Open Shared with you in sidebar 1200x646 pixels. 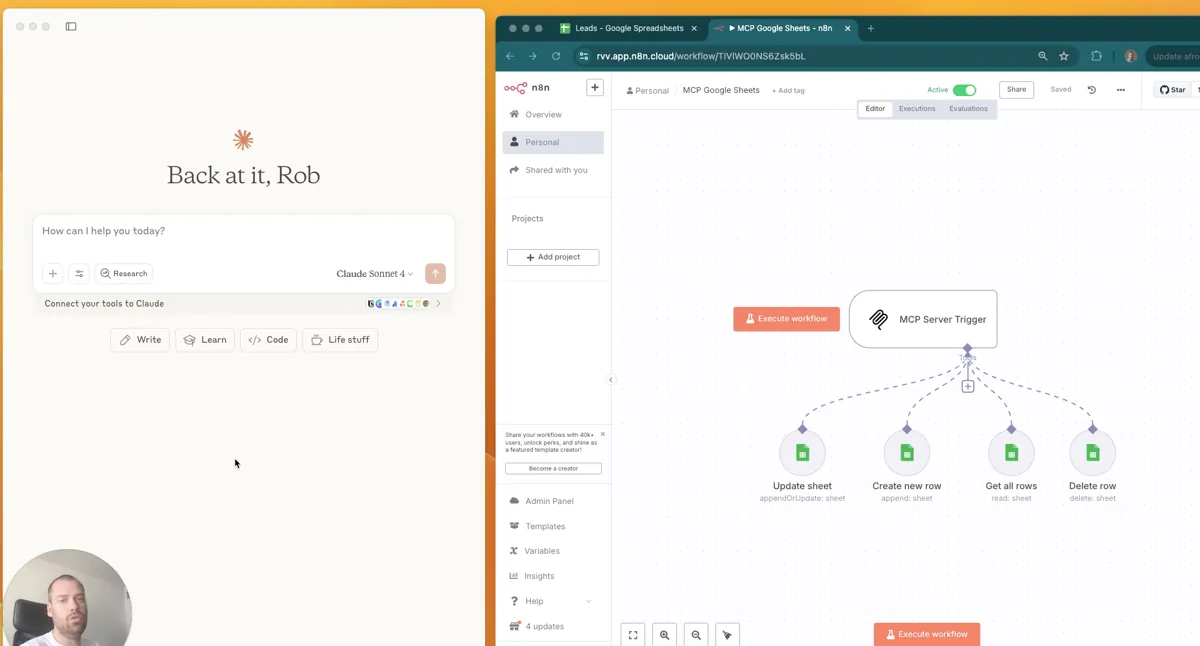pyautogui.click(x=553, y=170)
